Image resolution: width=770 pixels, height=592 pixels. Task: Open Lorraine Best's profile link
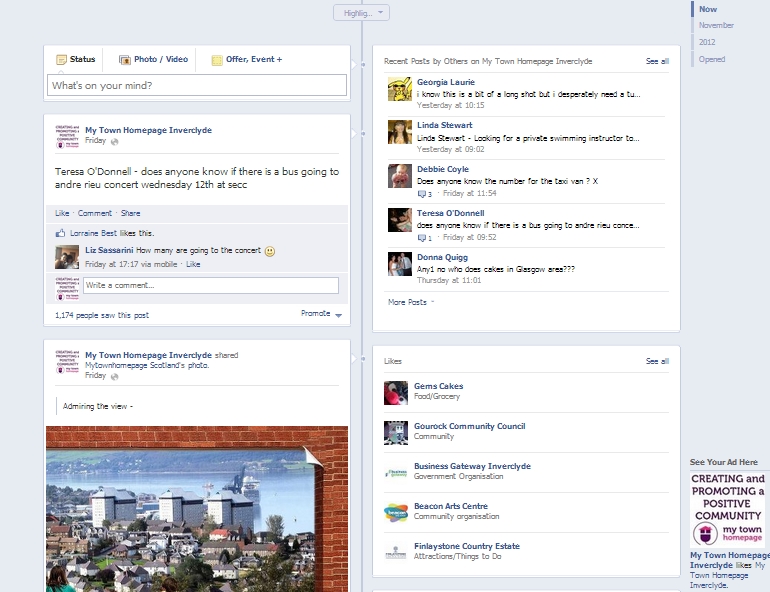[x=93, y=233]
